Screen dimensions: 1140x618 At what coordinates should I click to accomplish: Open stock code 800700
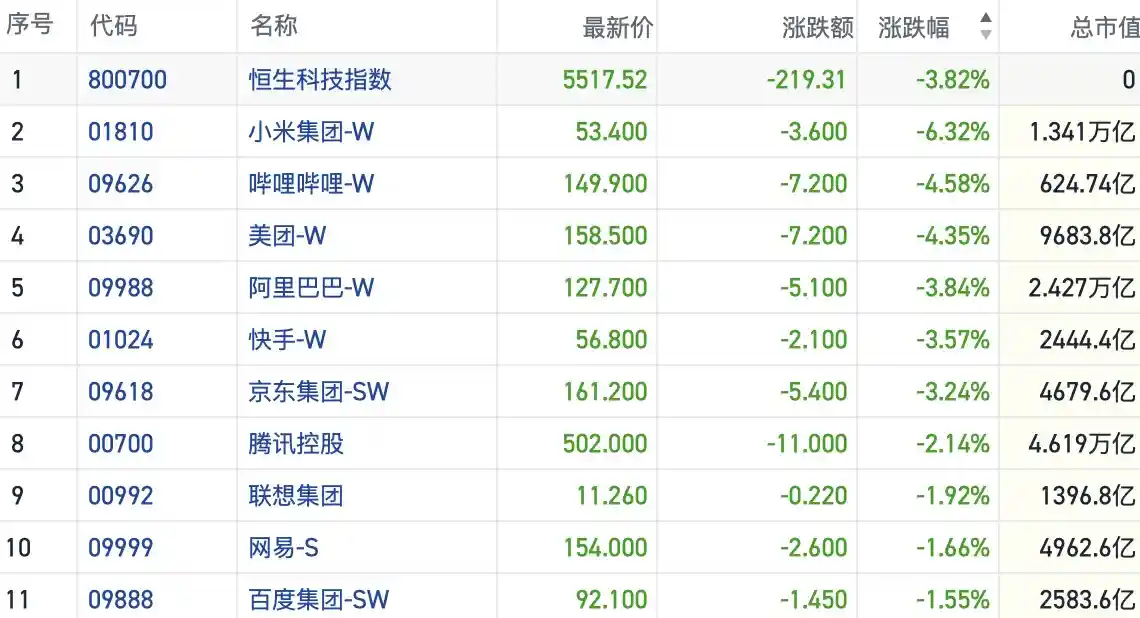click(x=127, y=79)
